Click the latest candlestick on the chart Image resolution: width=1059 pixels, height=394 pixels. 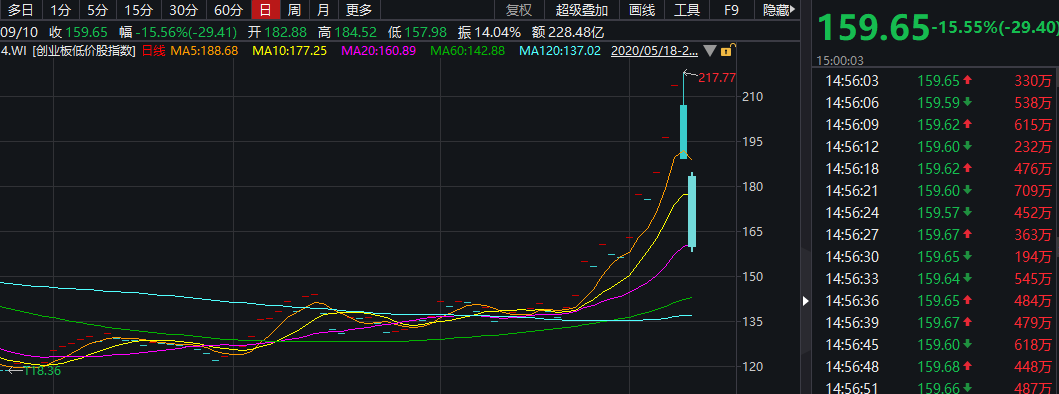(x=692, y=211)
